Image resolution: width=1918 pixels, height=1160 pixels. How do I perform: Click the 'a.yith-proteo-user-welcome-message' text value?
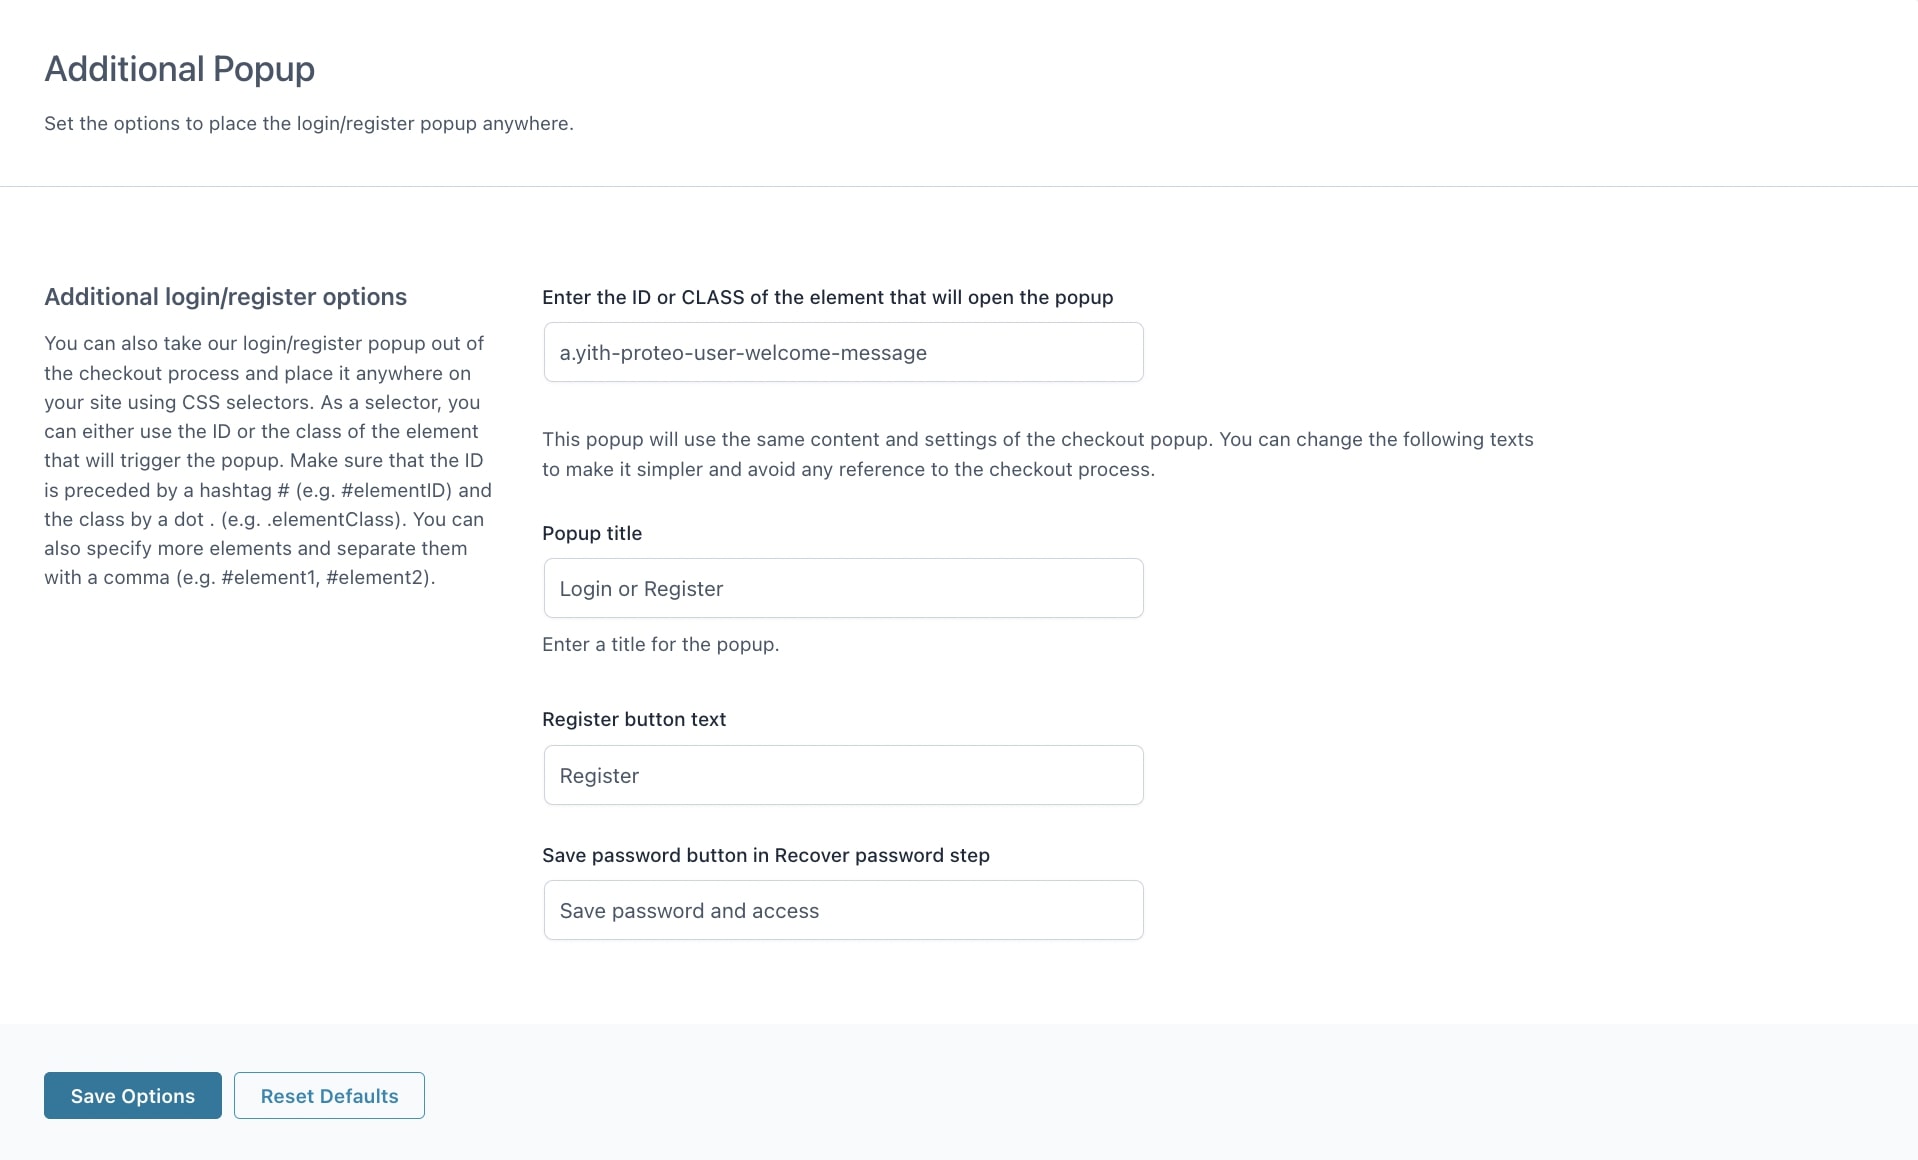742,353
